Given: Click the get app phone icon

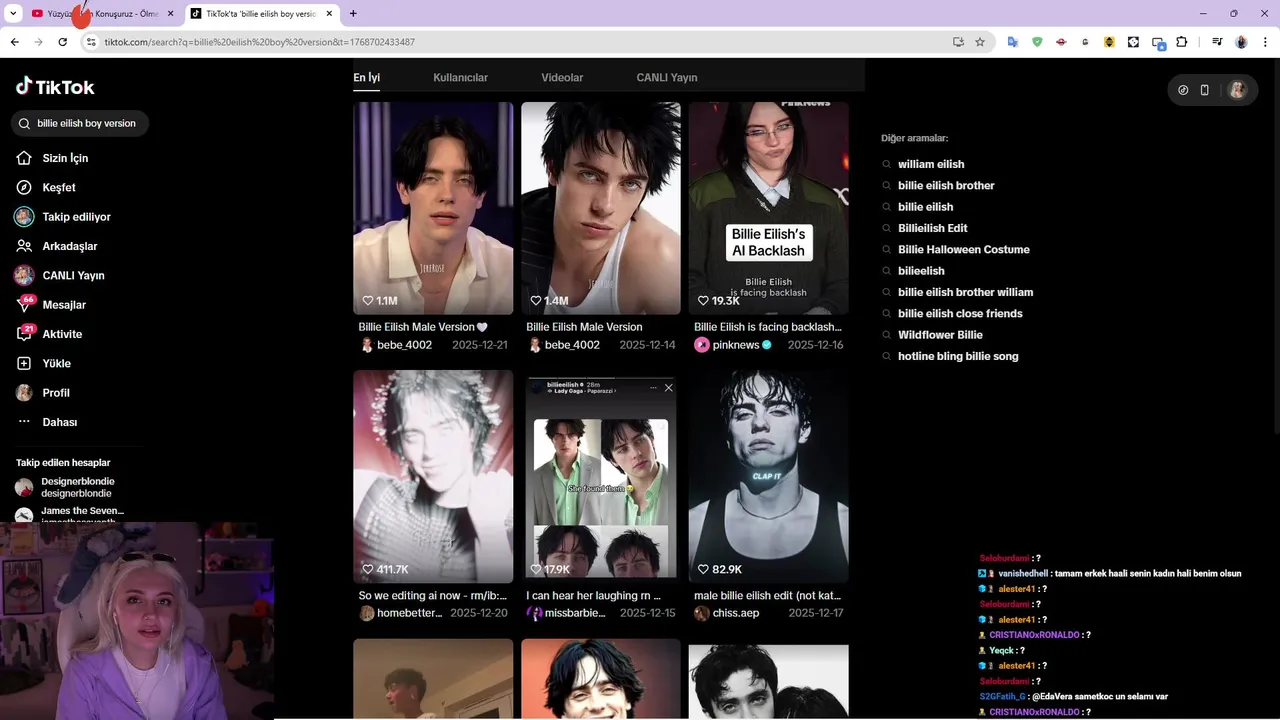Looking at the screenshot, I should pos(1205,90).
